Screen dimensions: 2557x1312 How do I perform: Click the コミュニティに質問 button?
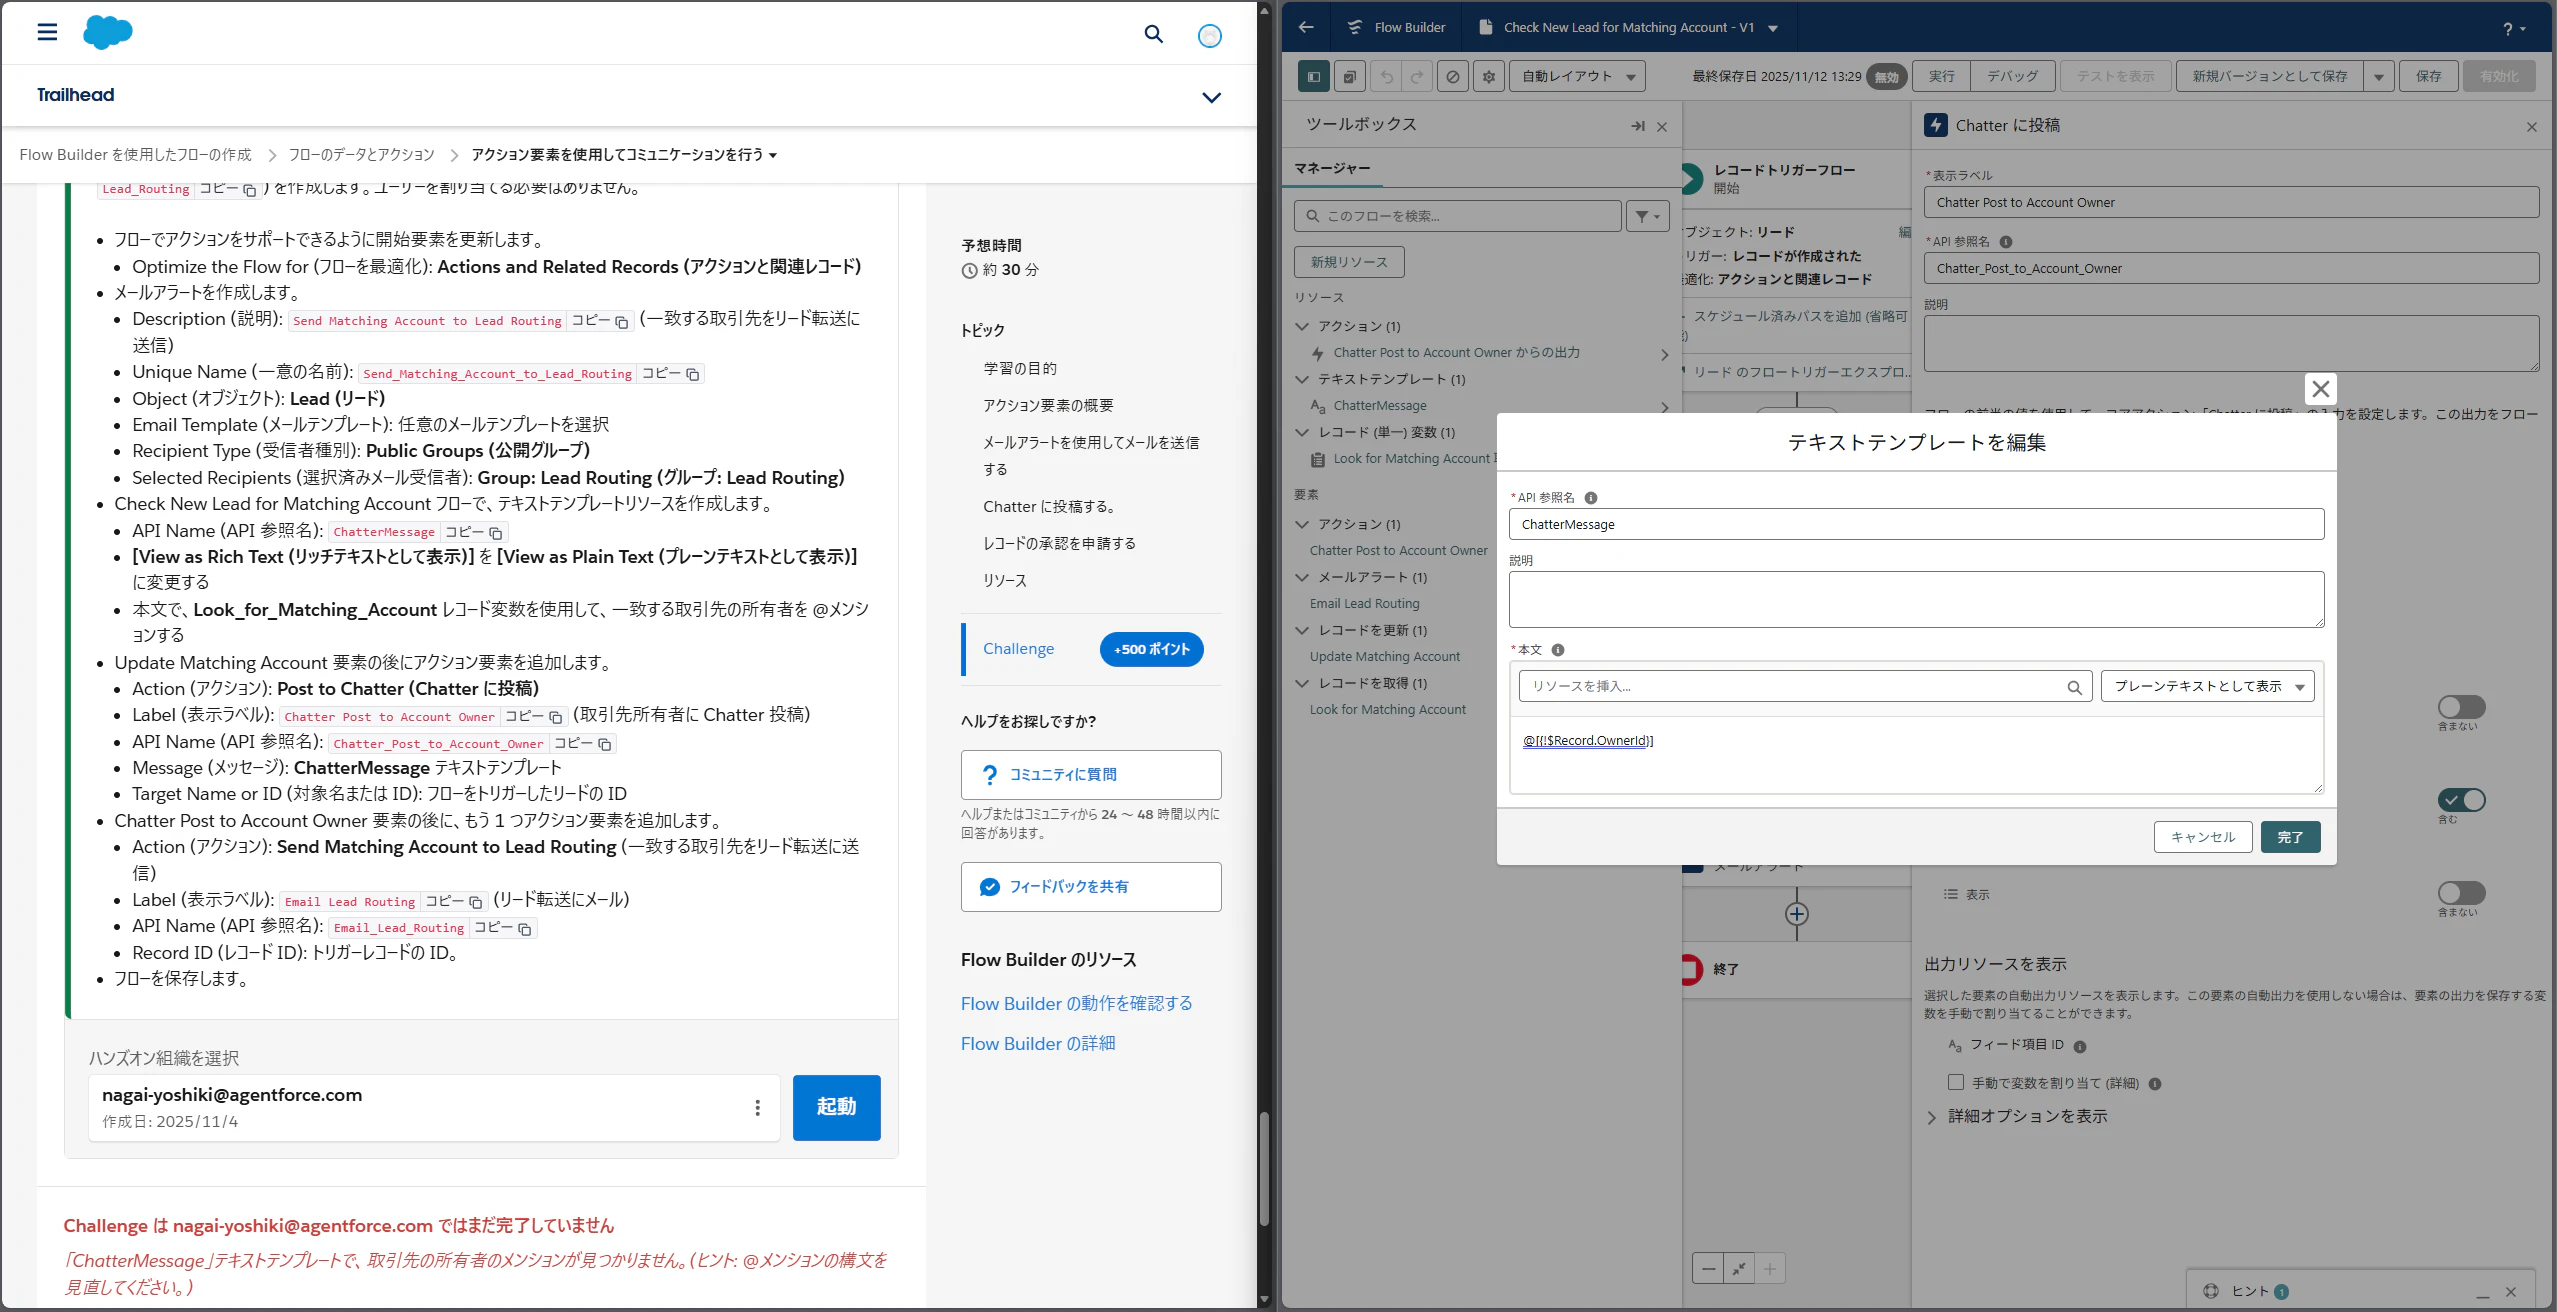(x=1091, y=775)
